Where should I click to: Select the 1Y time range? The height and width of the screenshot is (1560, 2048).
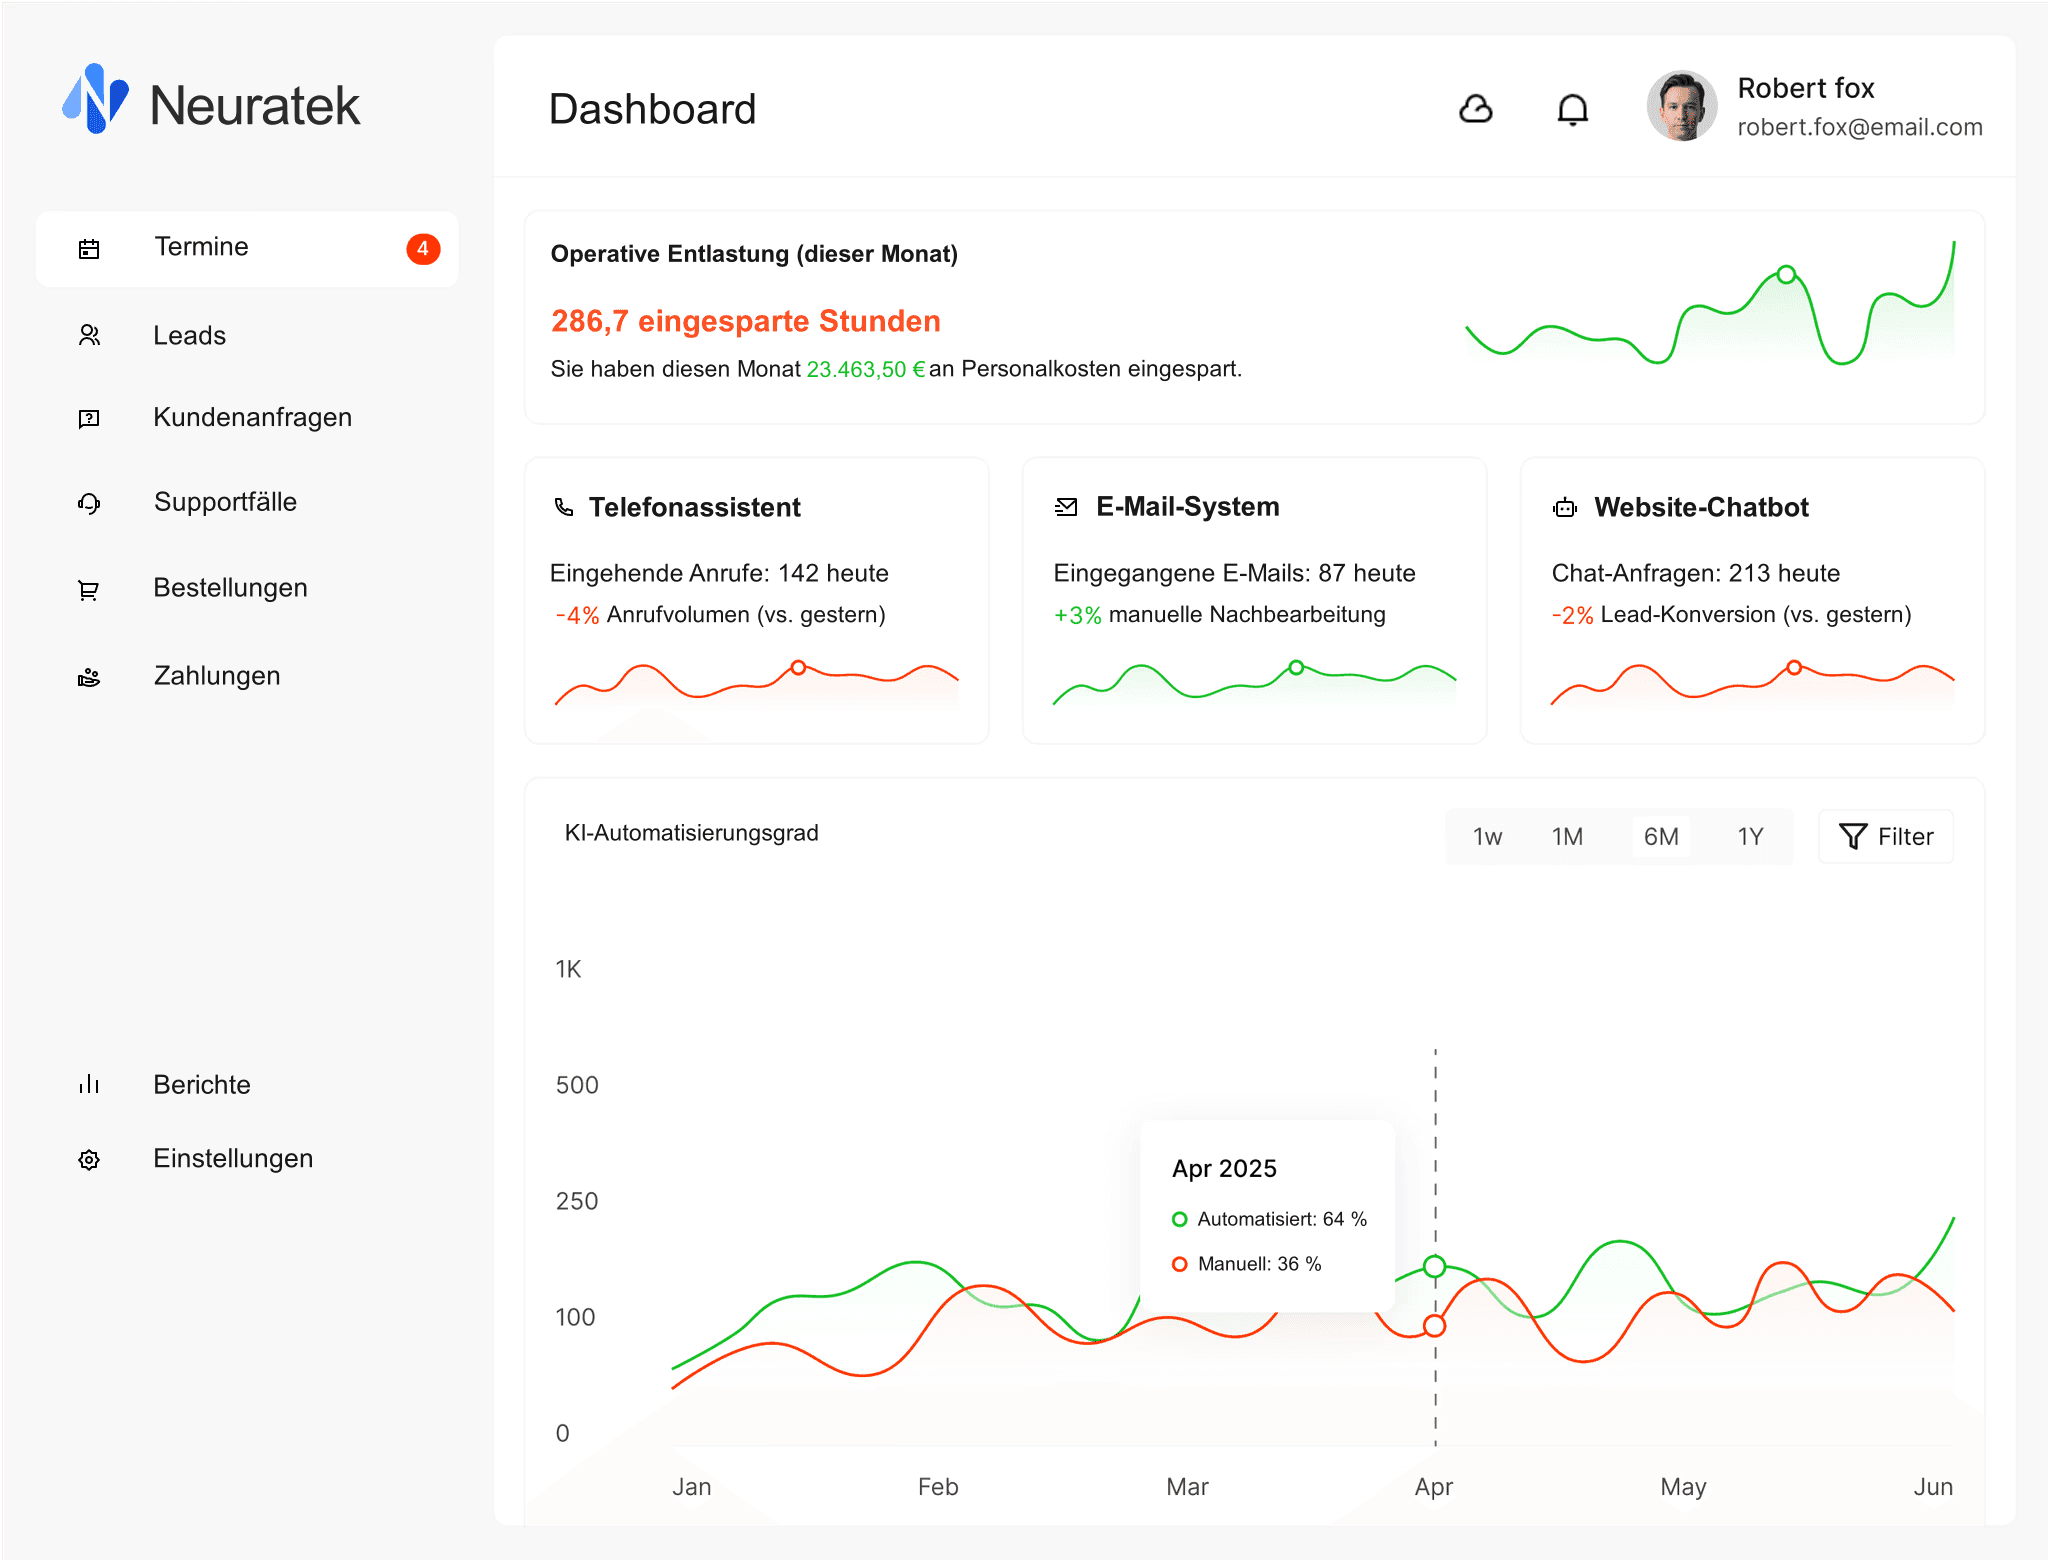(x=1750, y=837)
